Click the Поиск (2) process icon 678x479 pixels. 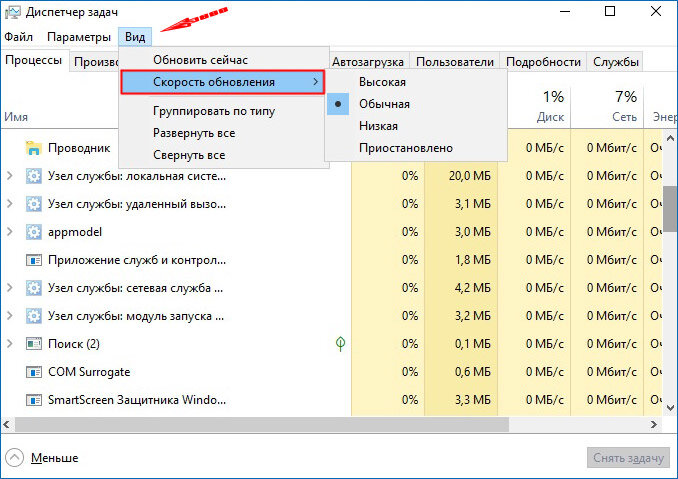pos(34,344)
